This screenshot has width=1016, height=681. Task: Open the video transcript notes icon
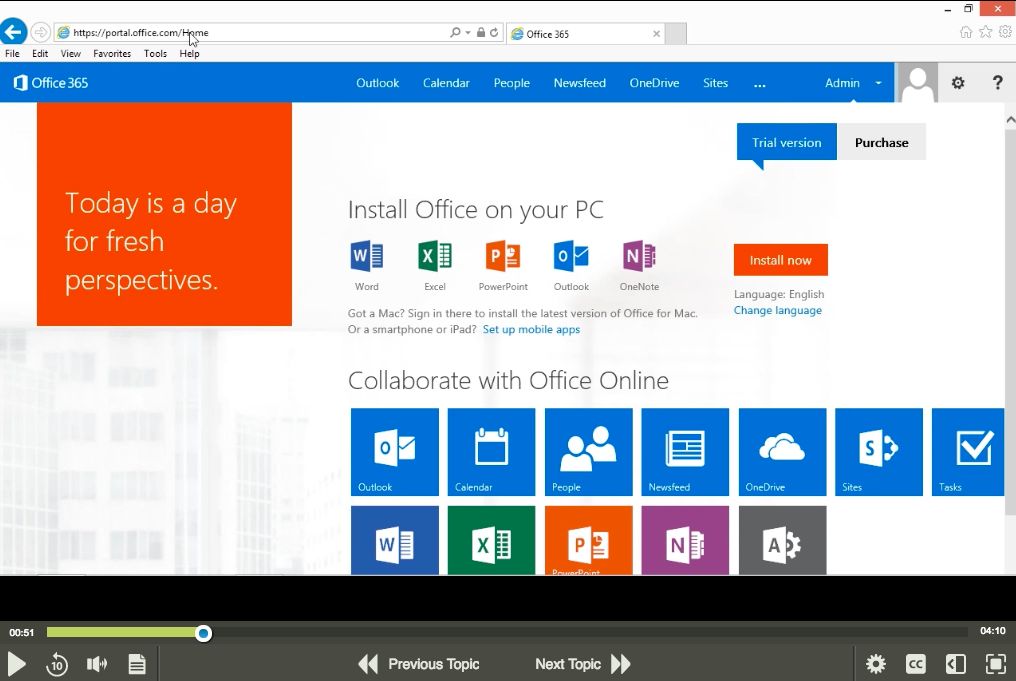(137, 664)
